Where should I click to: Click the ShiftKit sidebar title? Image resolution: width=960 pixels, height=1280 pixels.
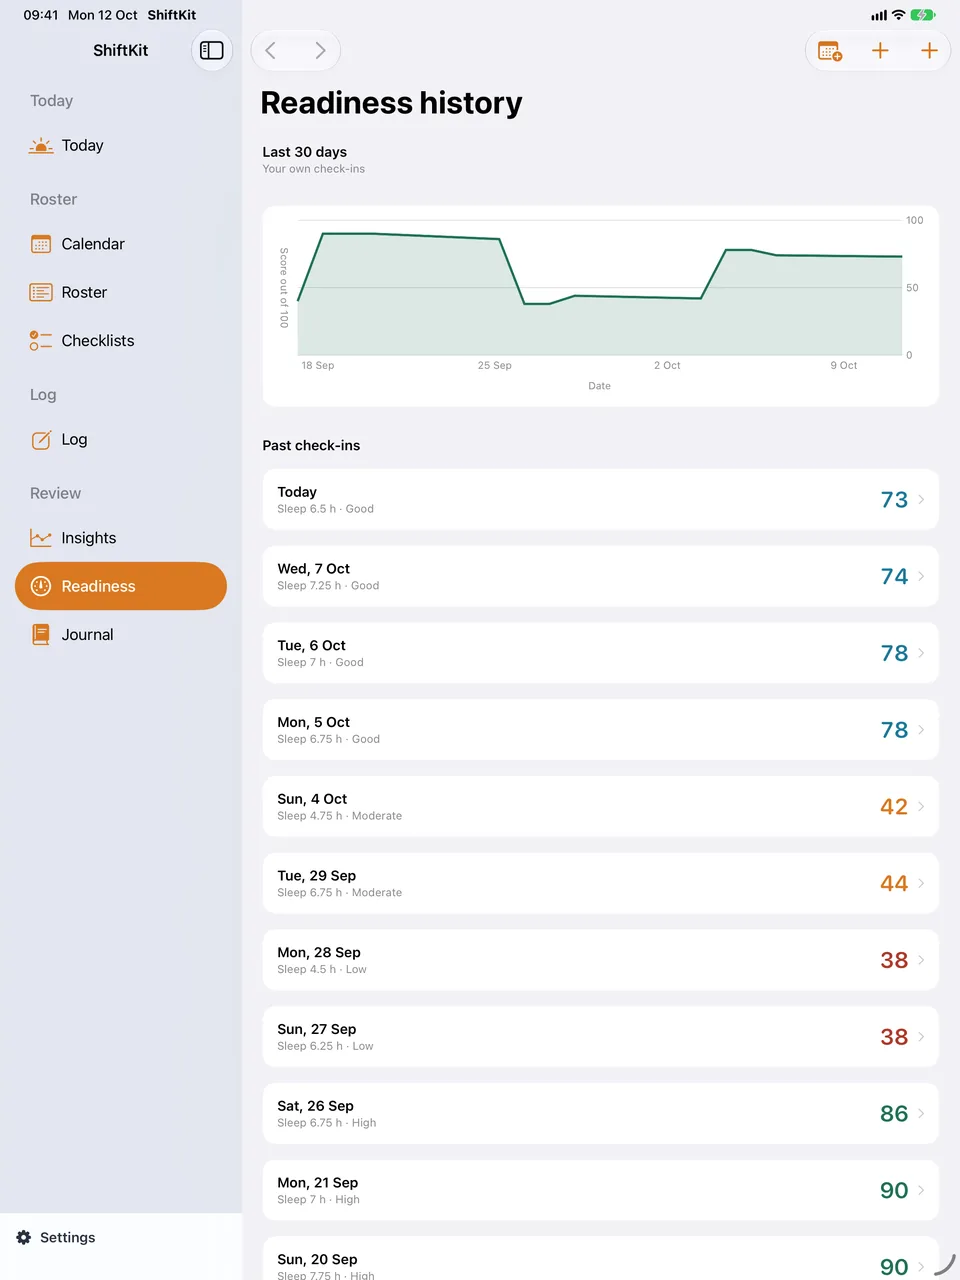[x=121, y=50]
